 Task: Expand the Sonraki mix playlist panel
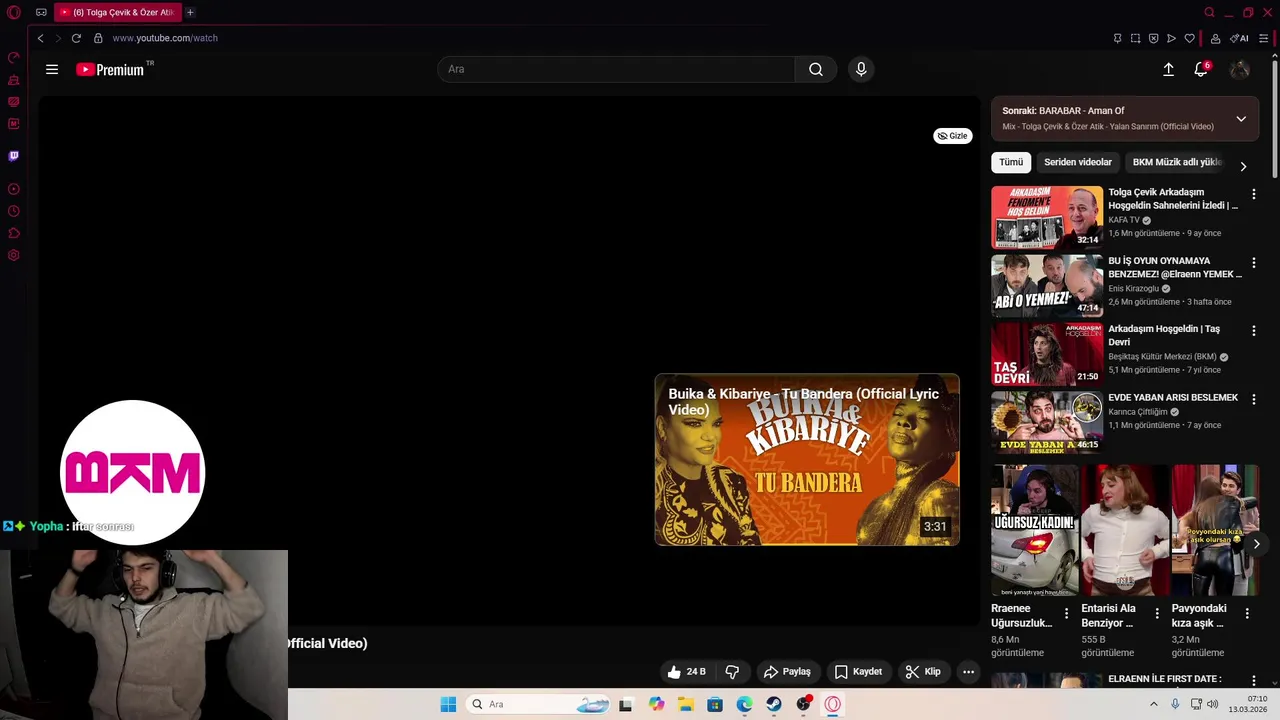[1241, 119]
